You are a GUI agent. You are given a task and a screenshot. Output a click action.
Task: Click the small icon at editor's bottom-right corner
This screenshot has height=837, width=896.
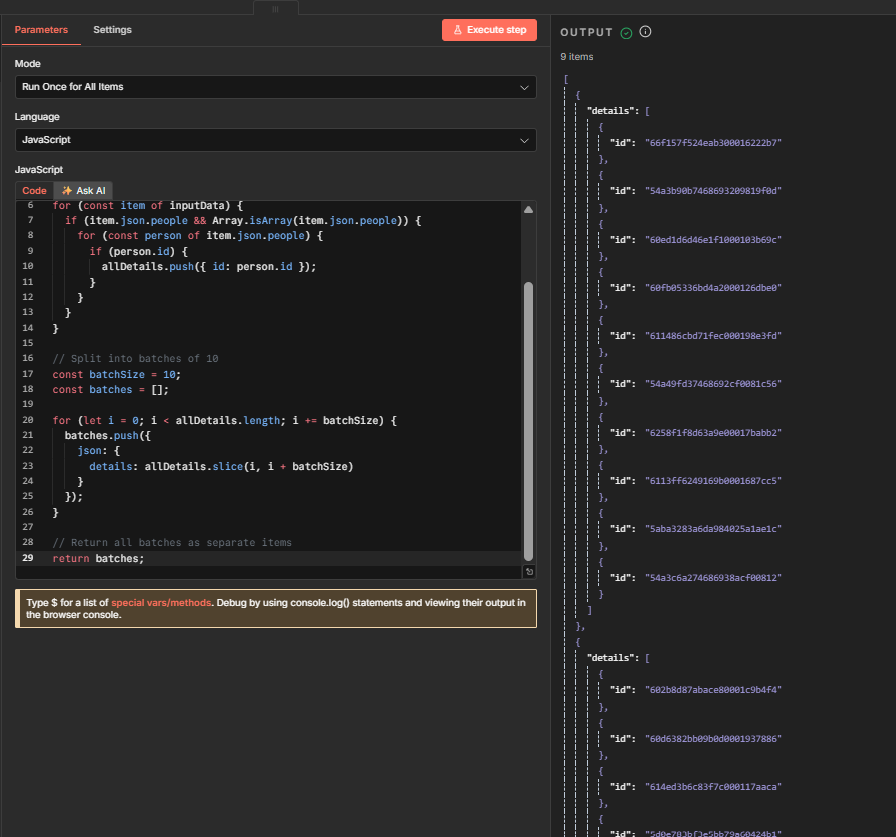click(529, 572)
